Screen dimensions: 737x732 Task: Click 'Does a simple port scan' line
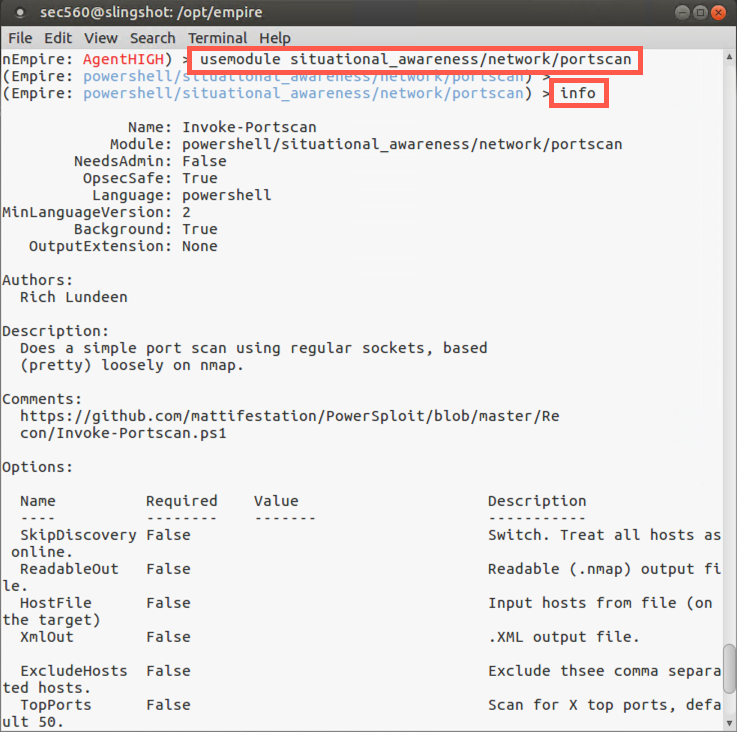[254, 348]
